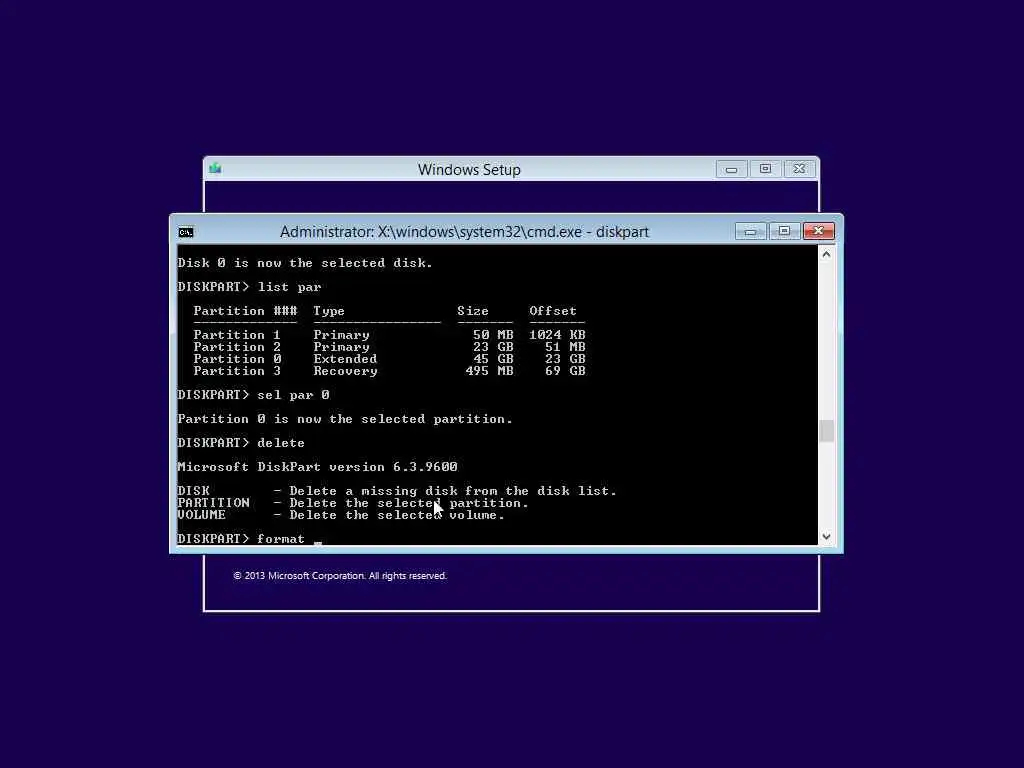The width and height of the screenshot is (1024, 768).
Task: Click the 'Type' column header
Action: coord(328,311)
